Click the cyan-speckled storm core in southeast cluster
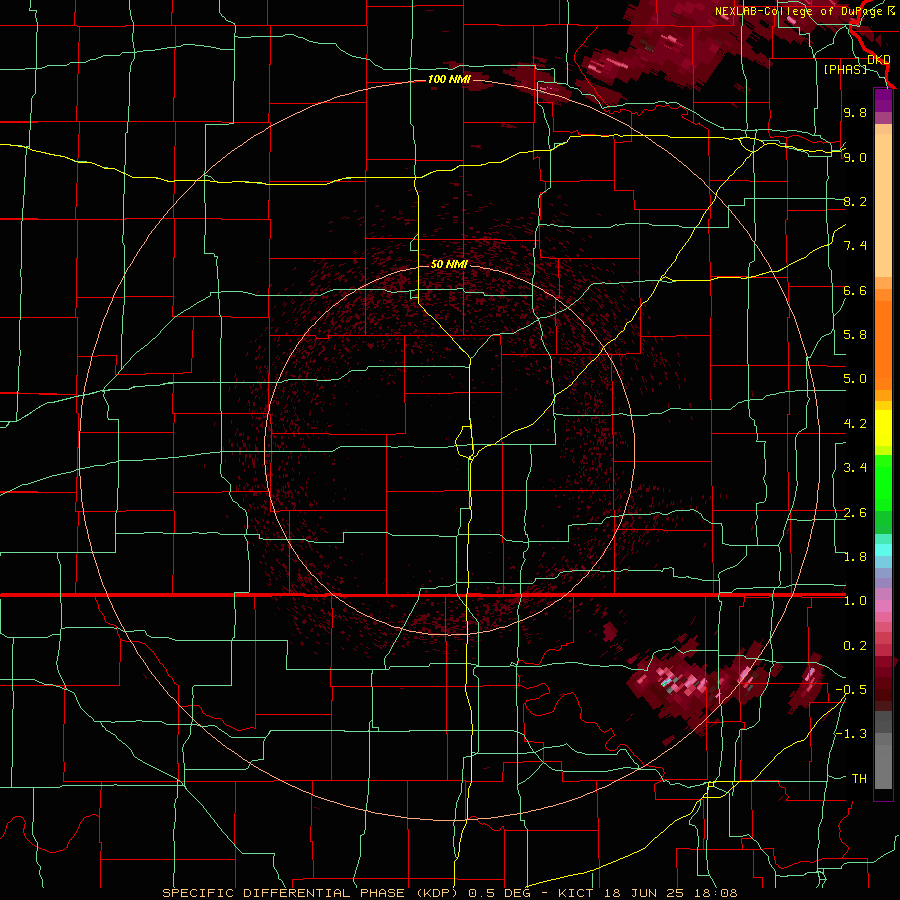This screenshot has height=900, width=900. (668, 683)
